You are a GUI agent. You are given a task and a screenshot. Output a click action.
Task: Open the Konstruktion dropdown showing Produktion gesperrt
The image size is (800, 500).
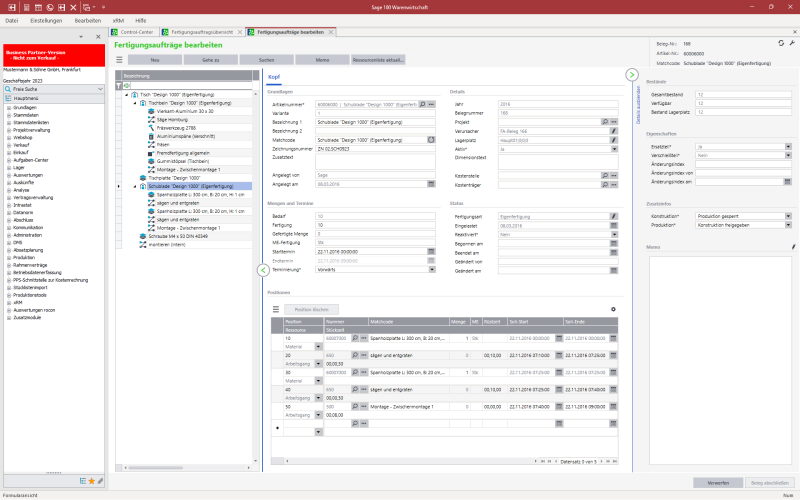point(788,216)
